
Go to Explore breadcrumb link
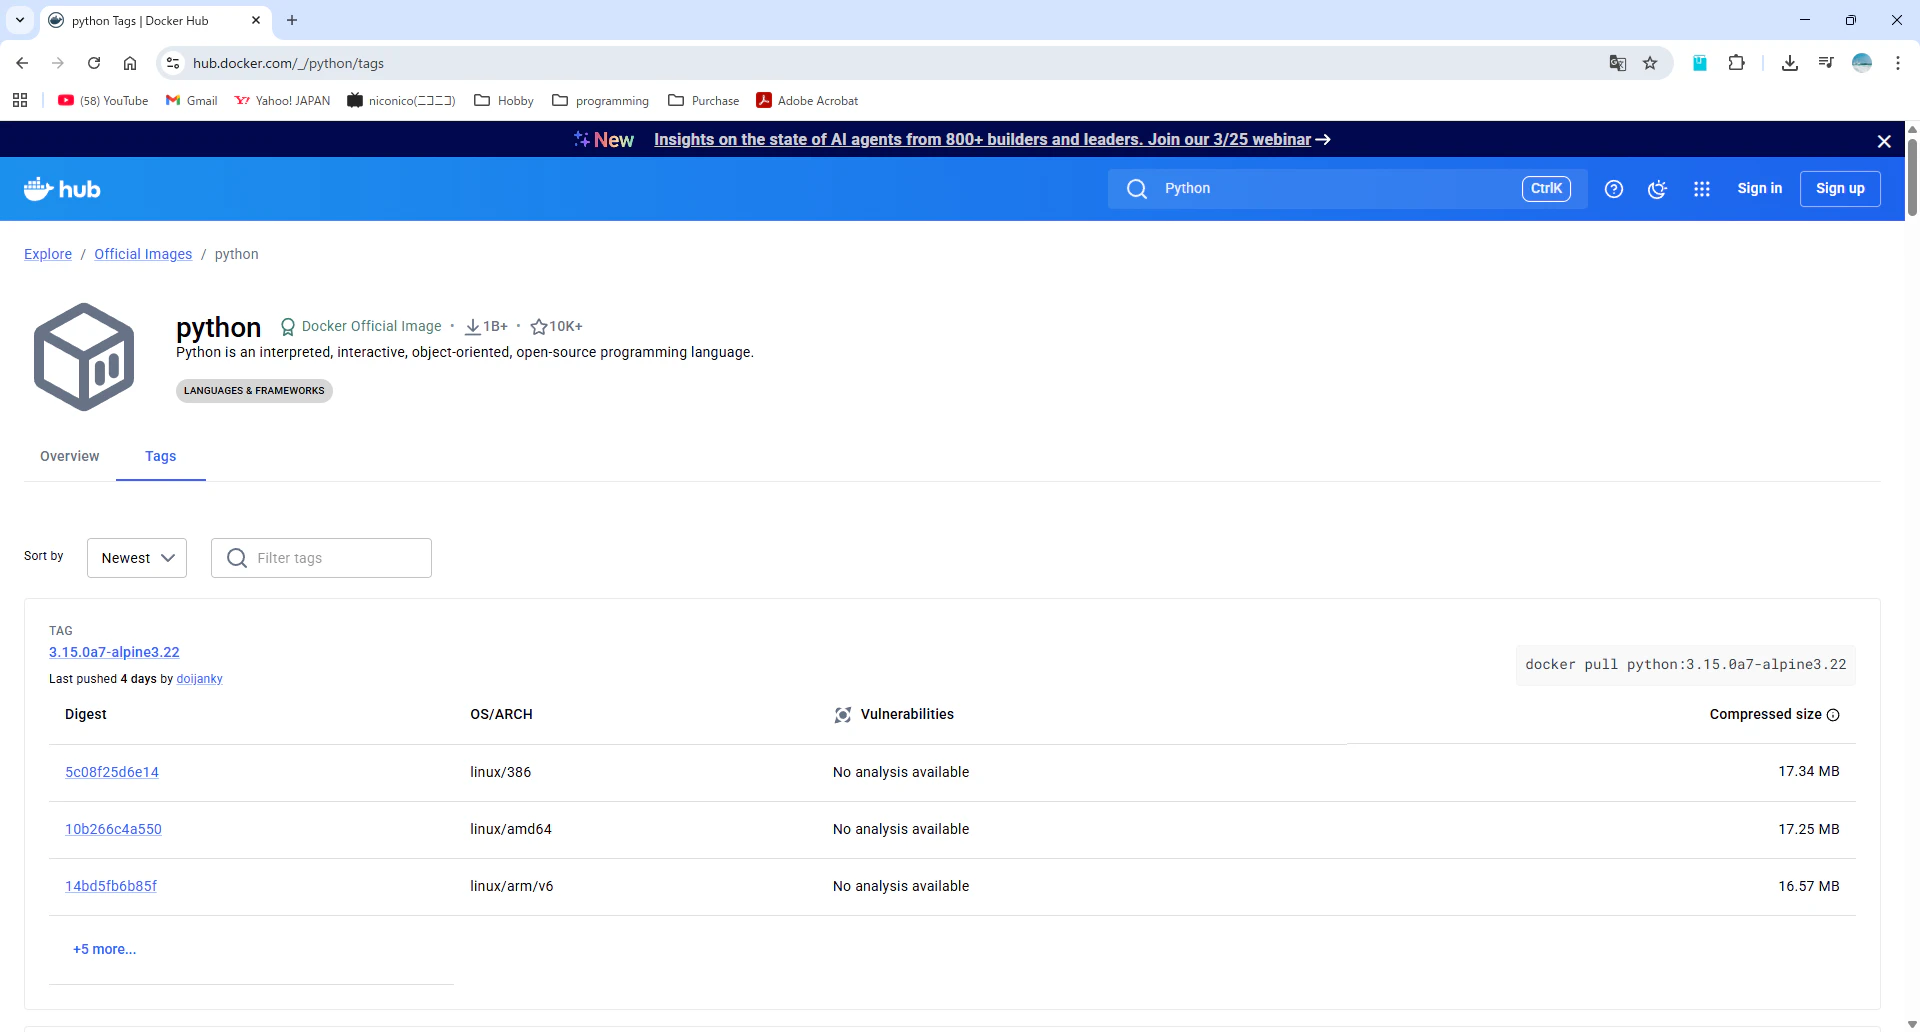[48, 254]
